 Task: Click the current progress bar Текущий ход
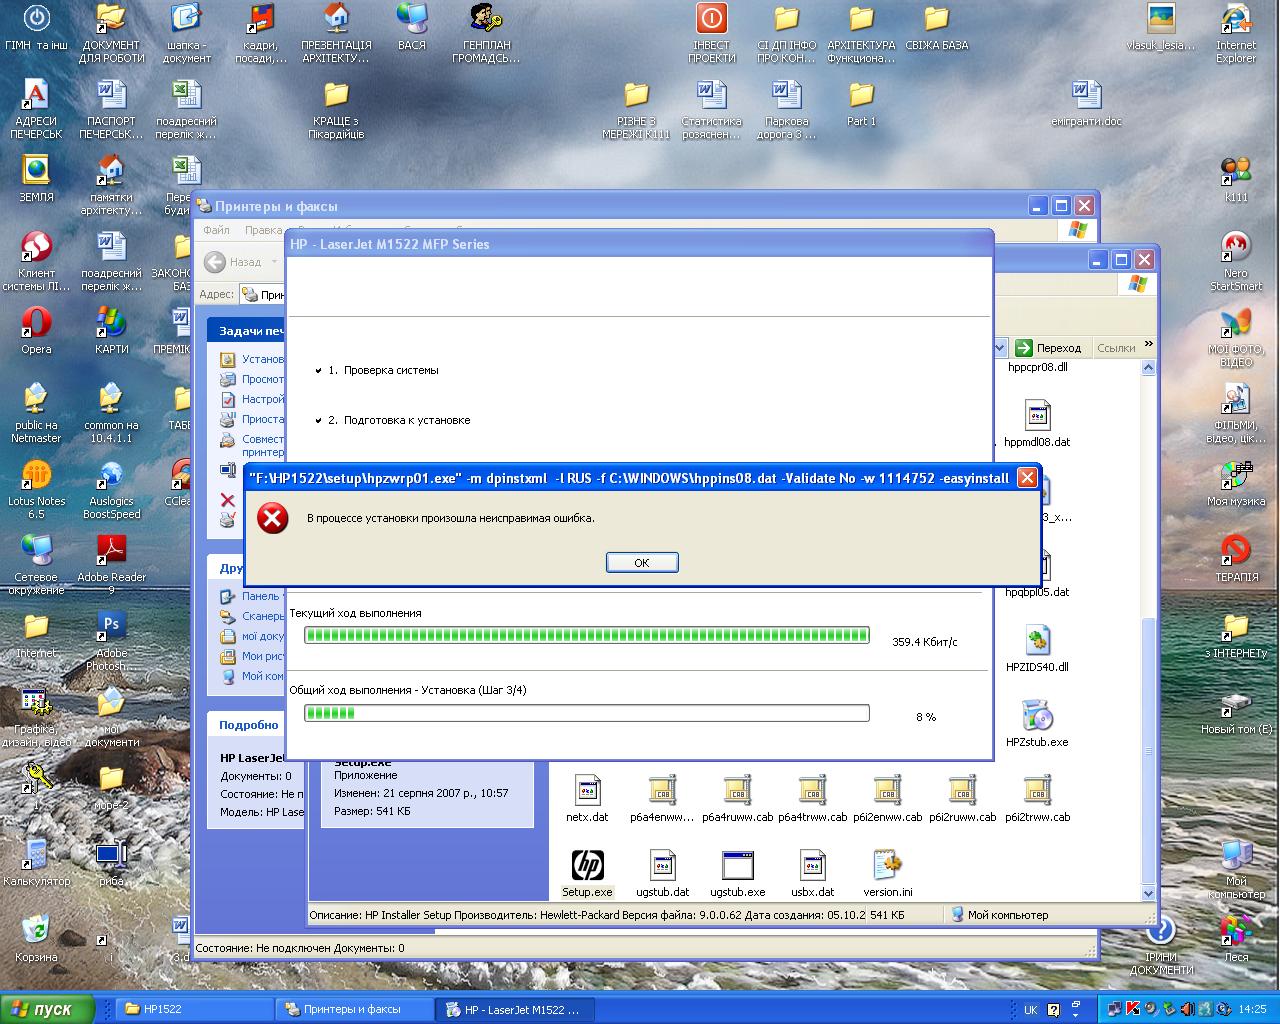(587, 635)
